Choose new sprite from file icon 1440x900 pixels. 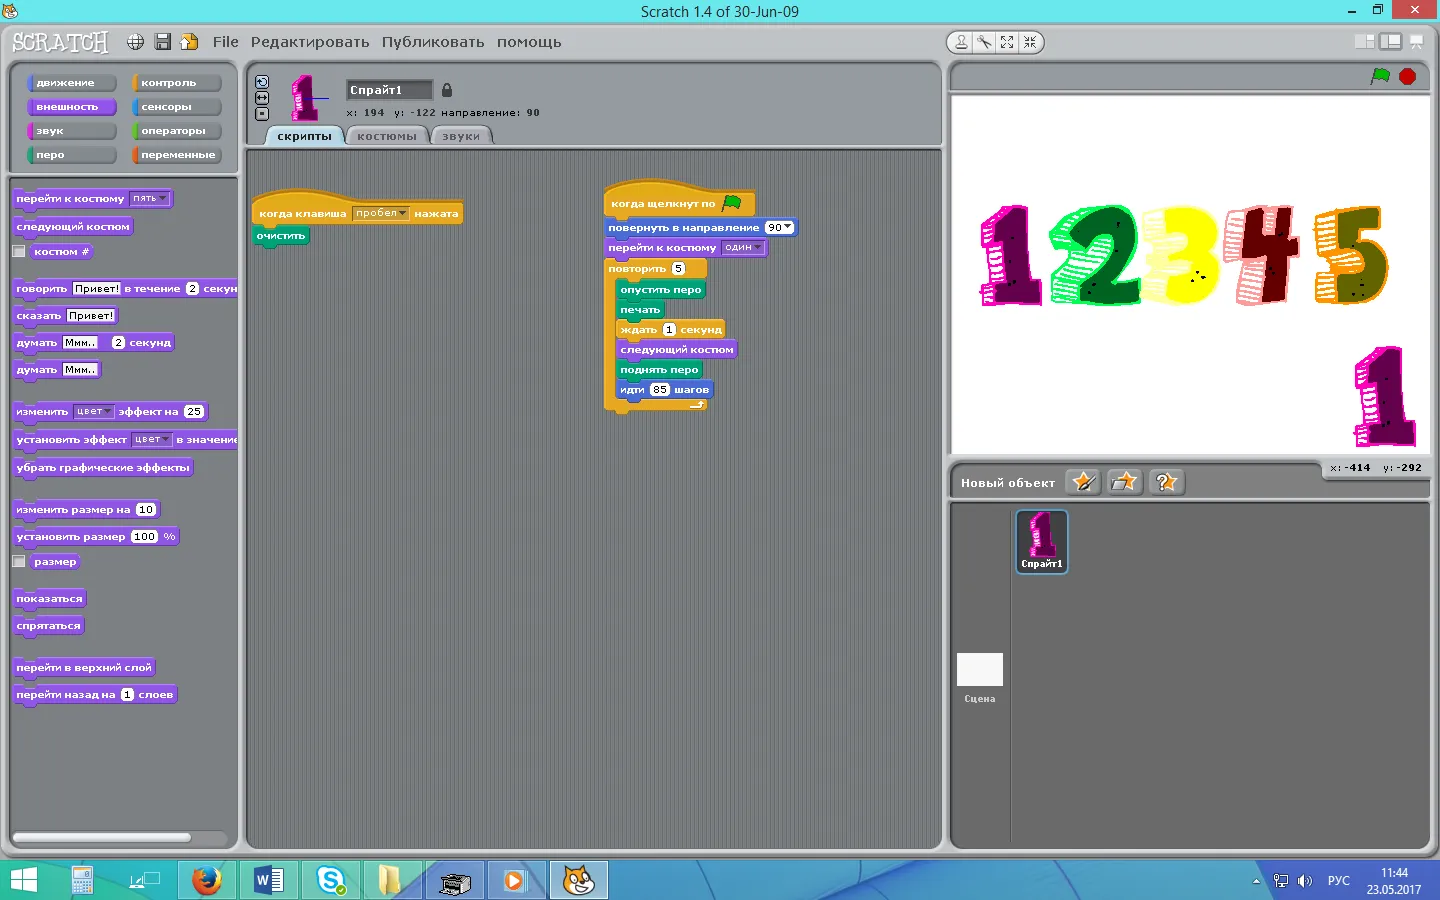[1125, 482]
